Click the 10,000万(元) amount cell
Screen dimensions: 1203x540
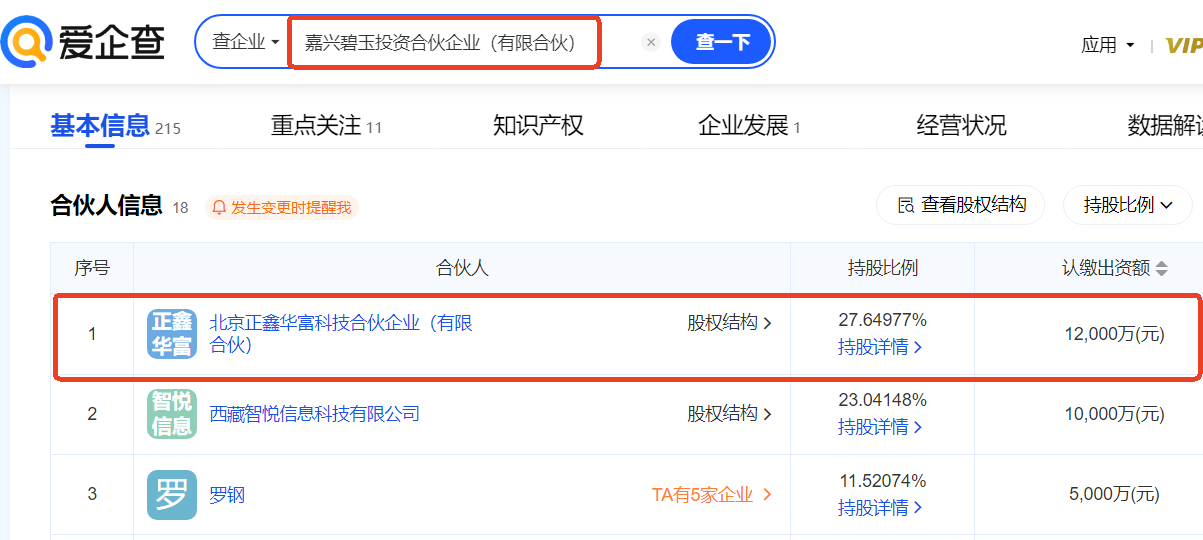click(x=1114, y=414)
